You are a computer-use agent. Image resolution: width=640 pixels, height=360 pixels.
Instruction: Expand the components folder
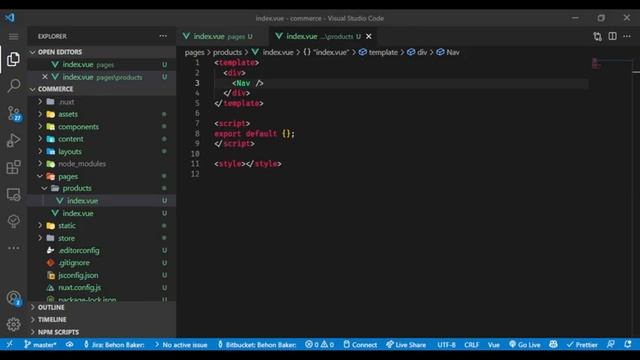tap(40, 127)
